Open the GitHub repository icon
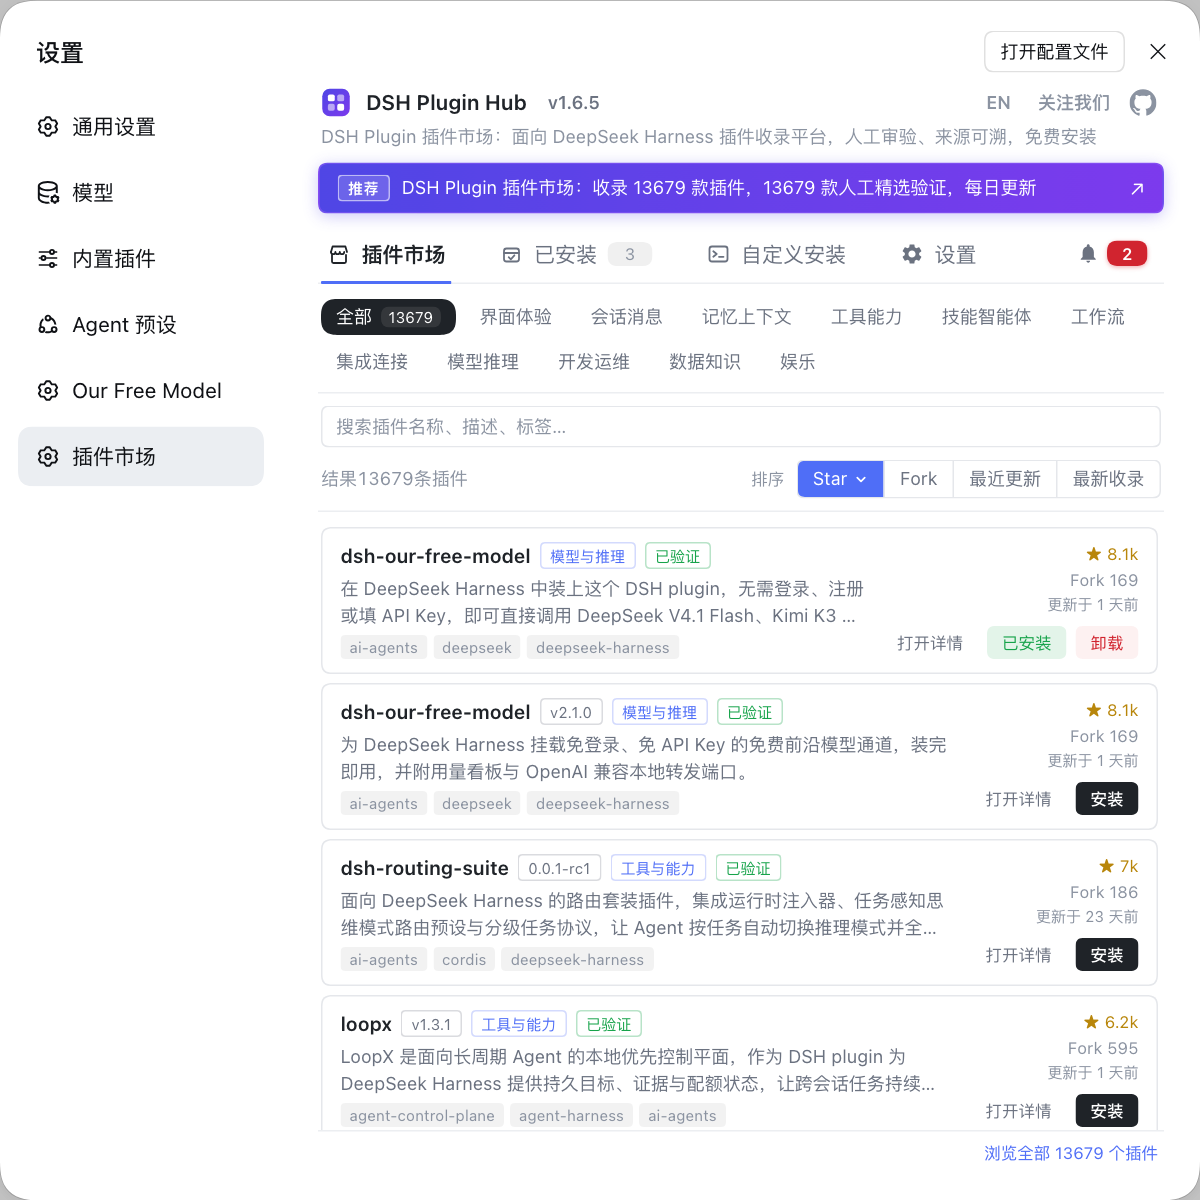This screenshot has height=1200, width=1200. click(1143, 103)
